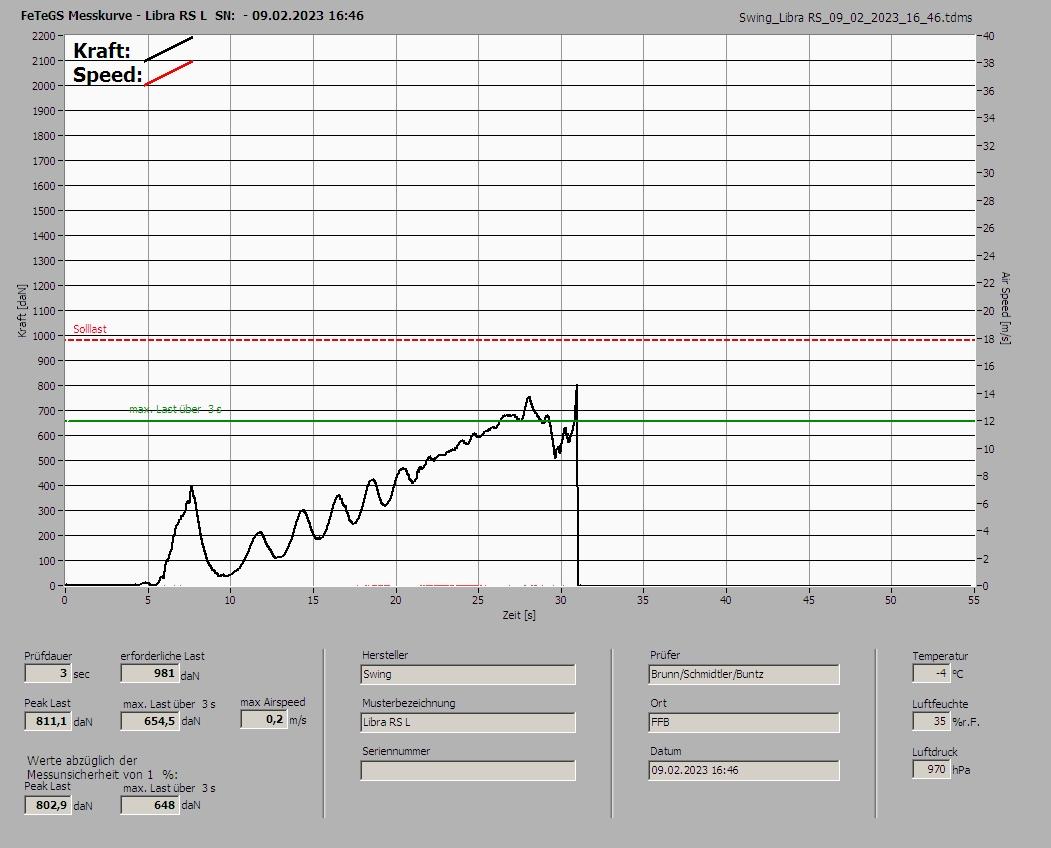
Task: Click the Temperatur field showing -4
Action: 931,673
